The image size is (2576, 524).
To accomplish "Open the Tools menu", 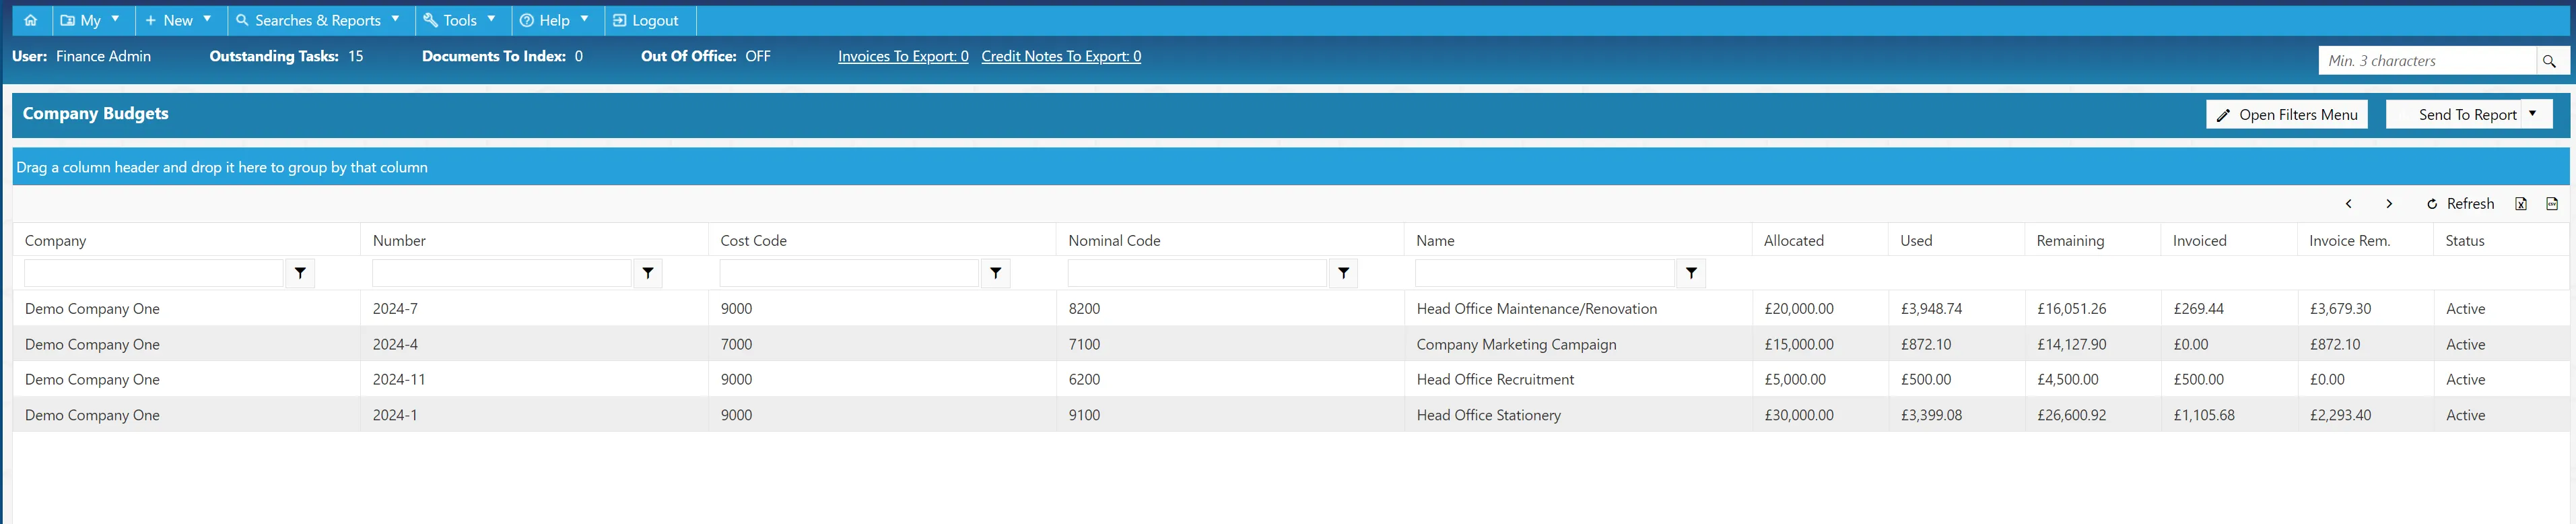I will (x=460, y=20).
